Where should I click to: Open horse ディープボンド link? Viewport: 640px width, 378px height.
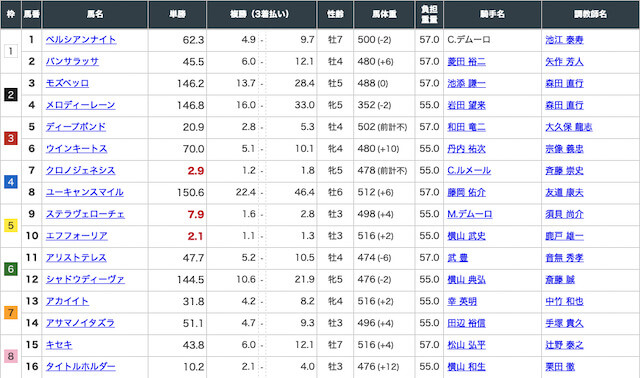76,127
